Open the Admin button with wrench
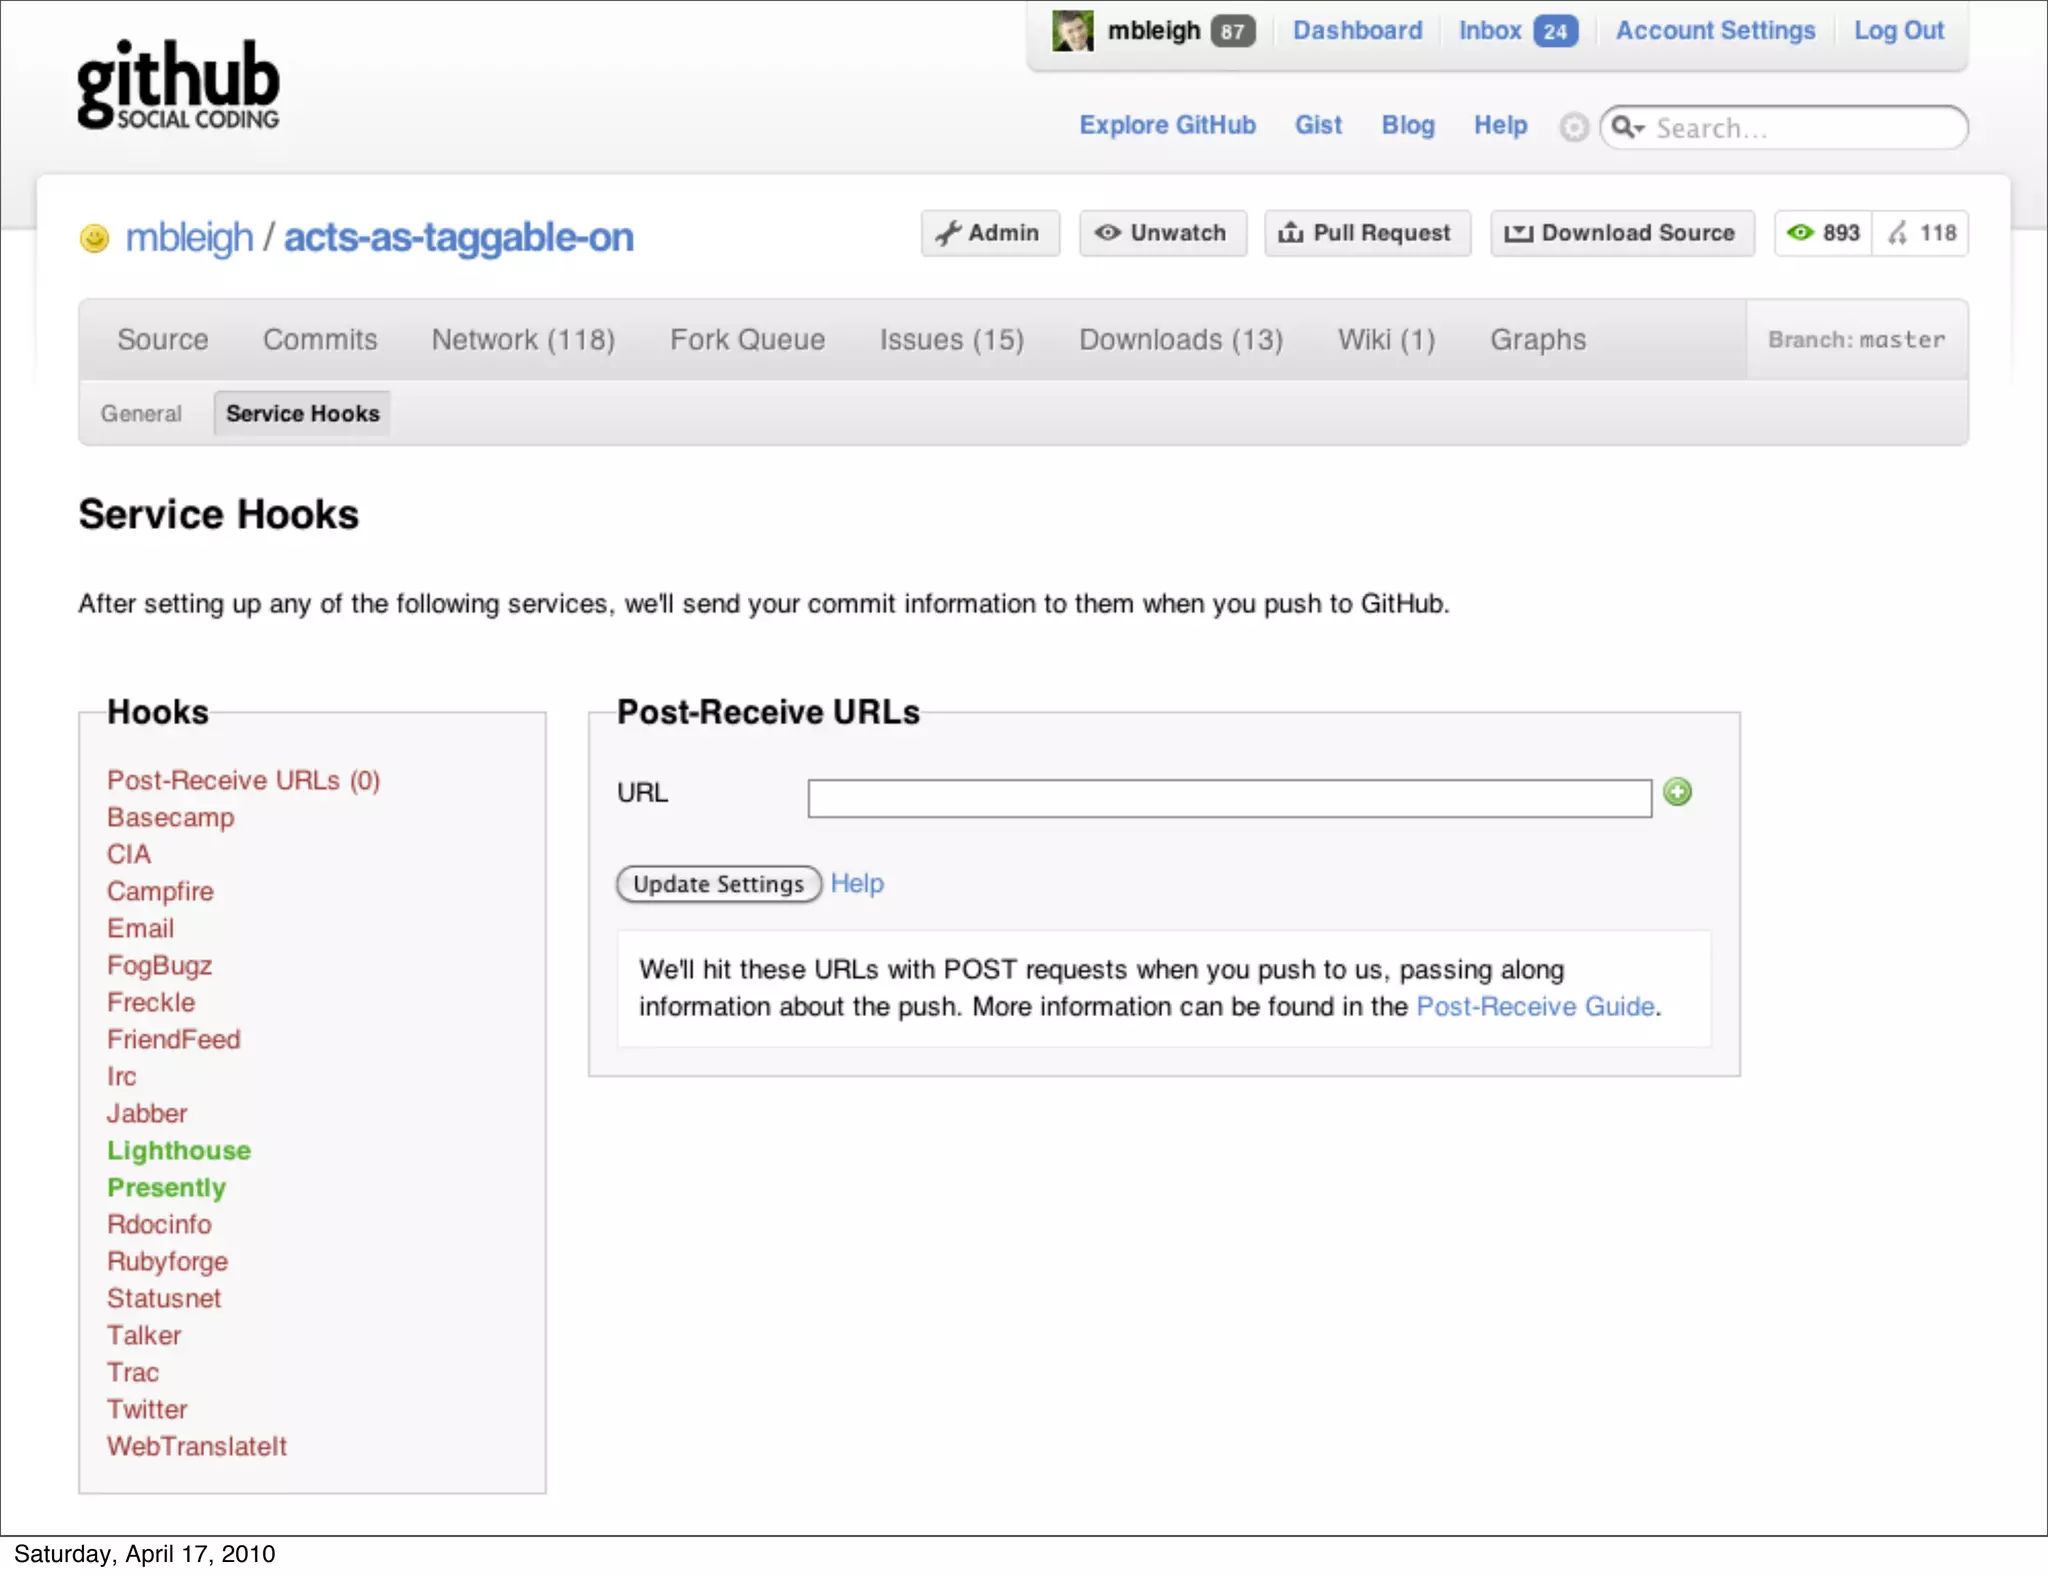The height and width of the screenshot is (1576, 2048). [x=989, y=233]
